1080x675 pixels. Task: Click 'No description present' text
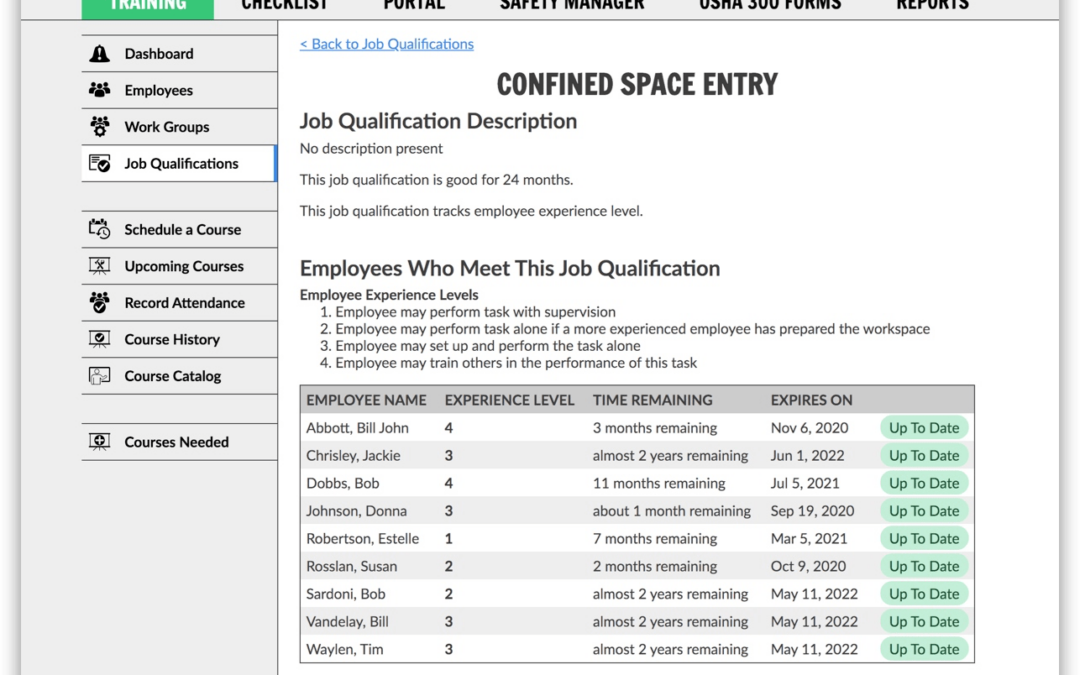pos(371,149)
